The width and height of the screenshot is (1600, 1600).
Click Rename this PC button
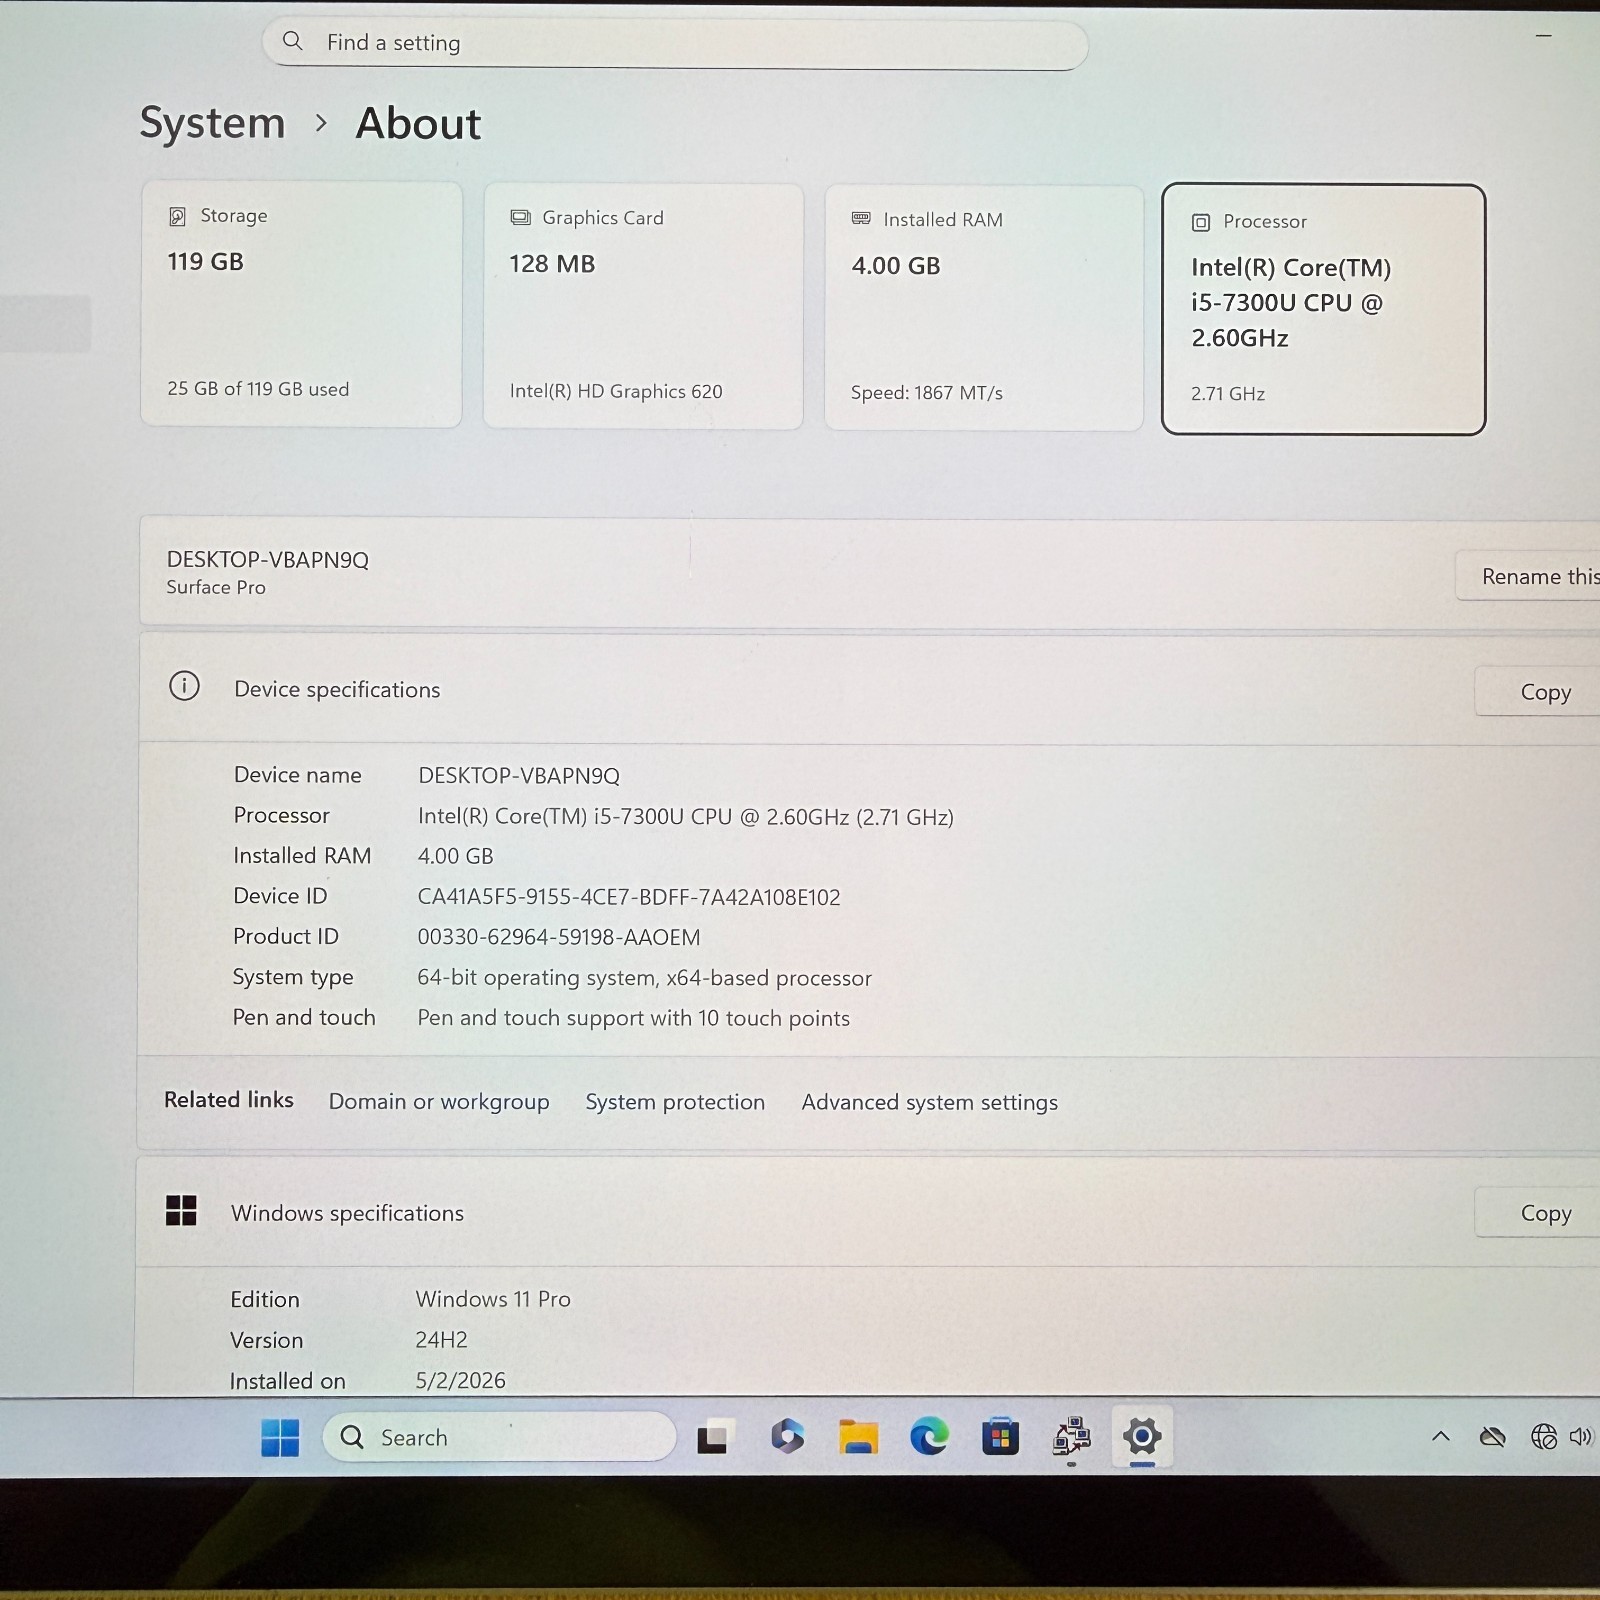tap(1528, 576)
